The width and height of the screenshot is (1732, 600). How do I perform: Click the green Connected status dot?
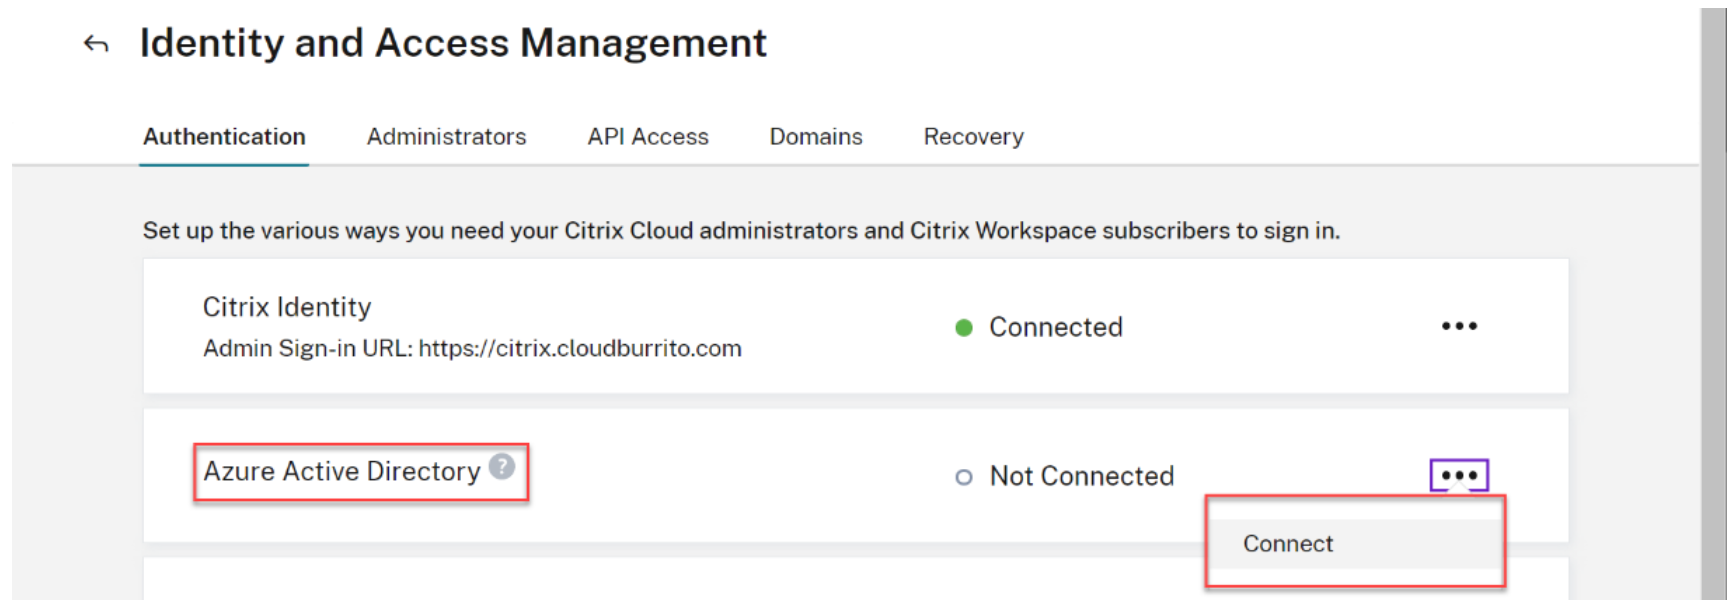click(964, 328)
